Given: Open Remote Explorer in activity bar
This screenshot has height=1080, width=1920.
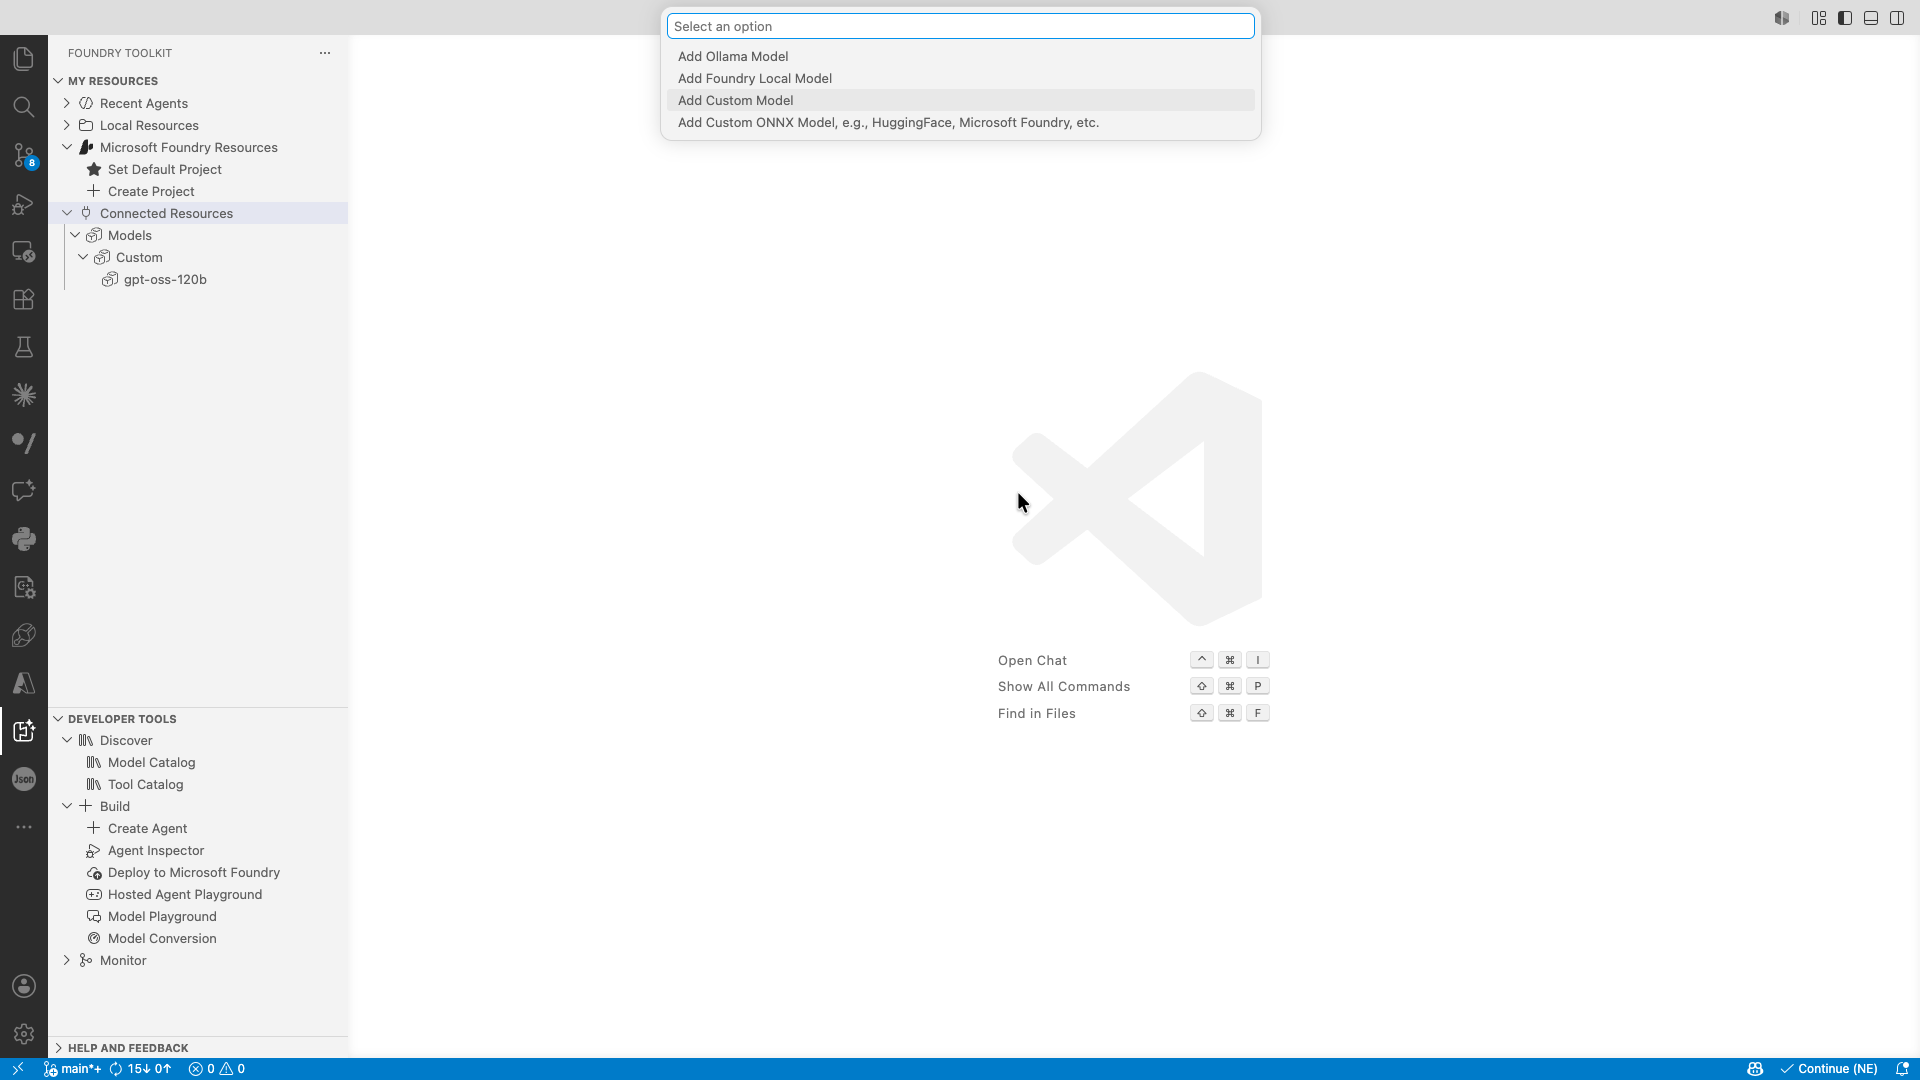Looking at the screenshot, I should (24, 251).
